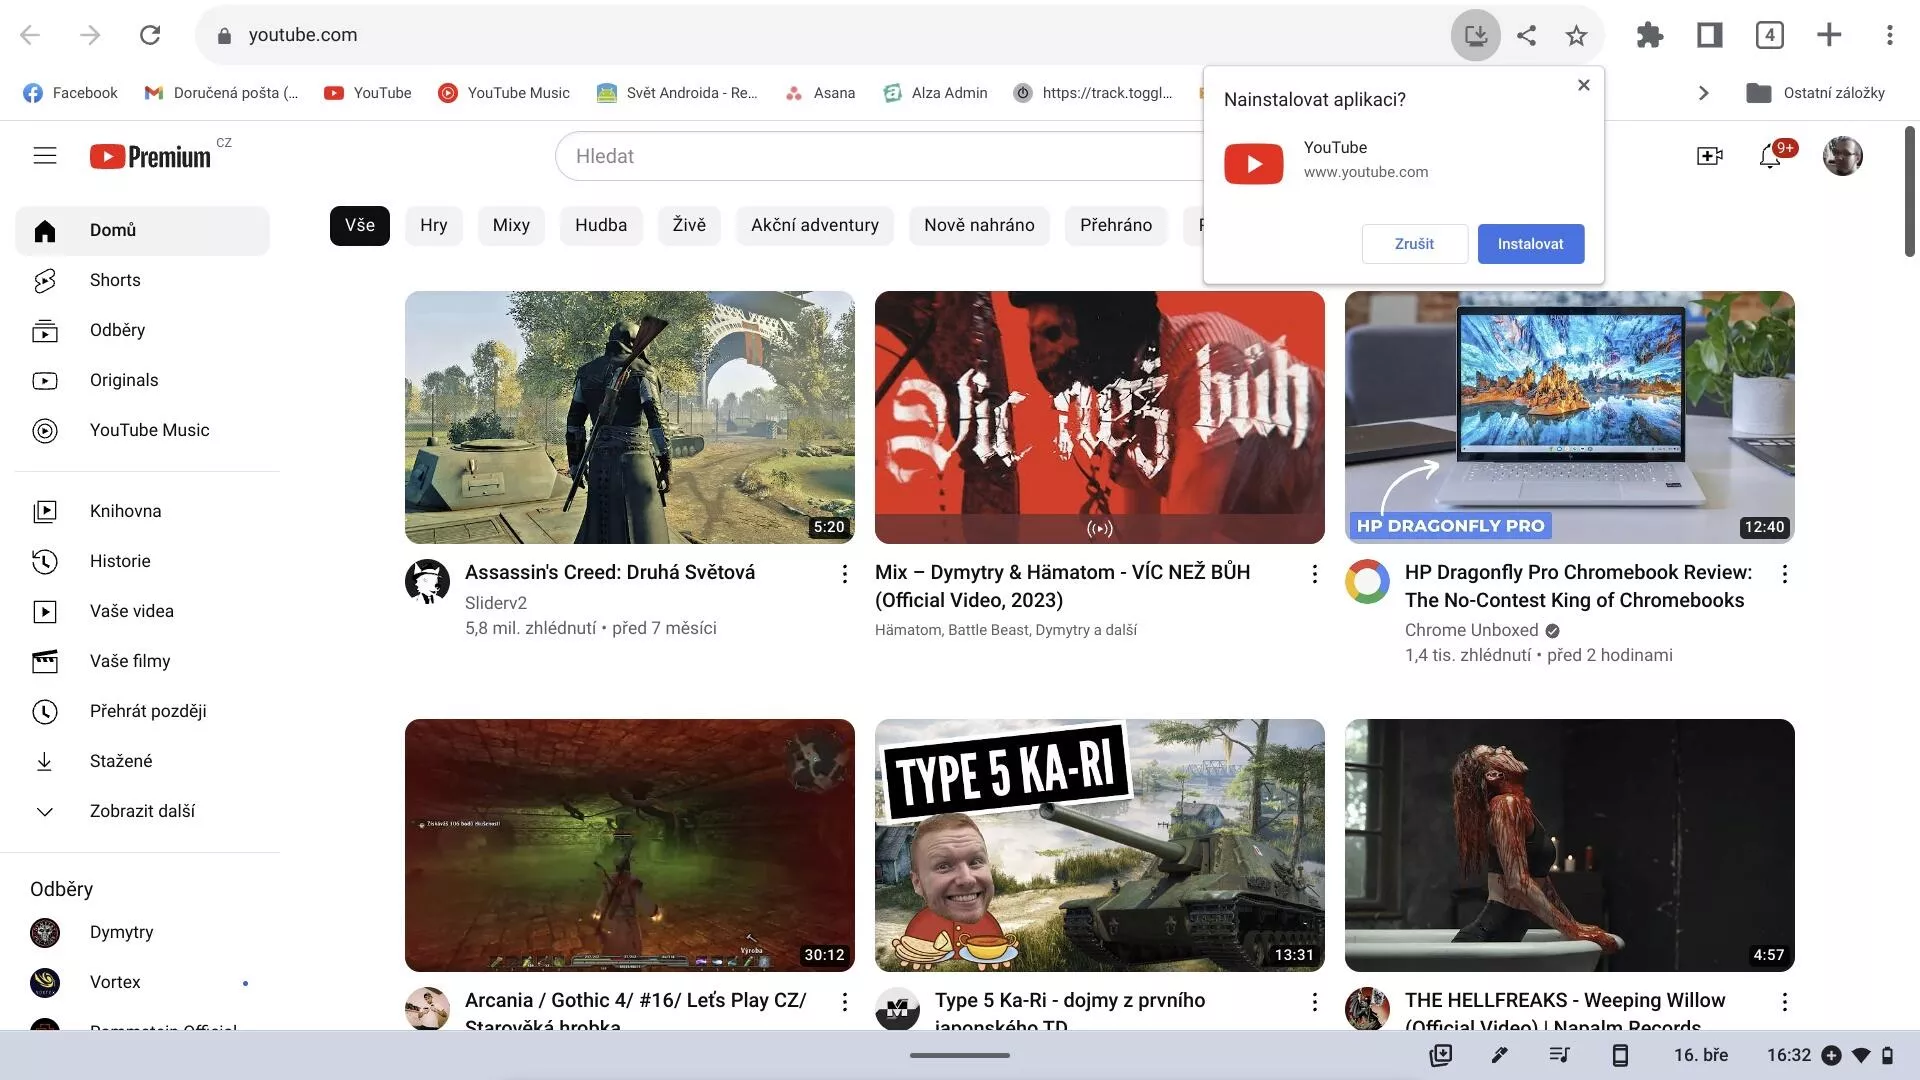
Task: Open Domů in sidebar
Action: 142,231
